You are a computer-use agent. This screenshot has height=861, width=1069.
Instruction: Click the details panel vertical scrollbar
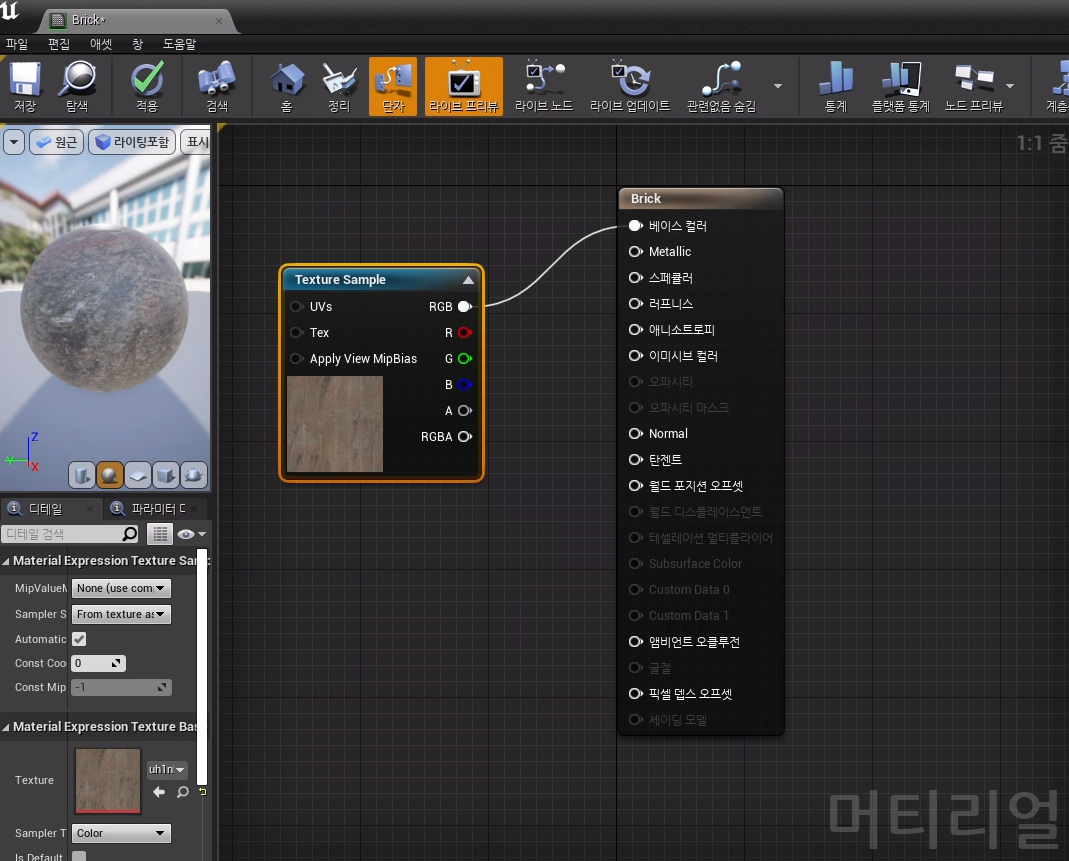(x=202, y=665)
